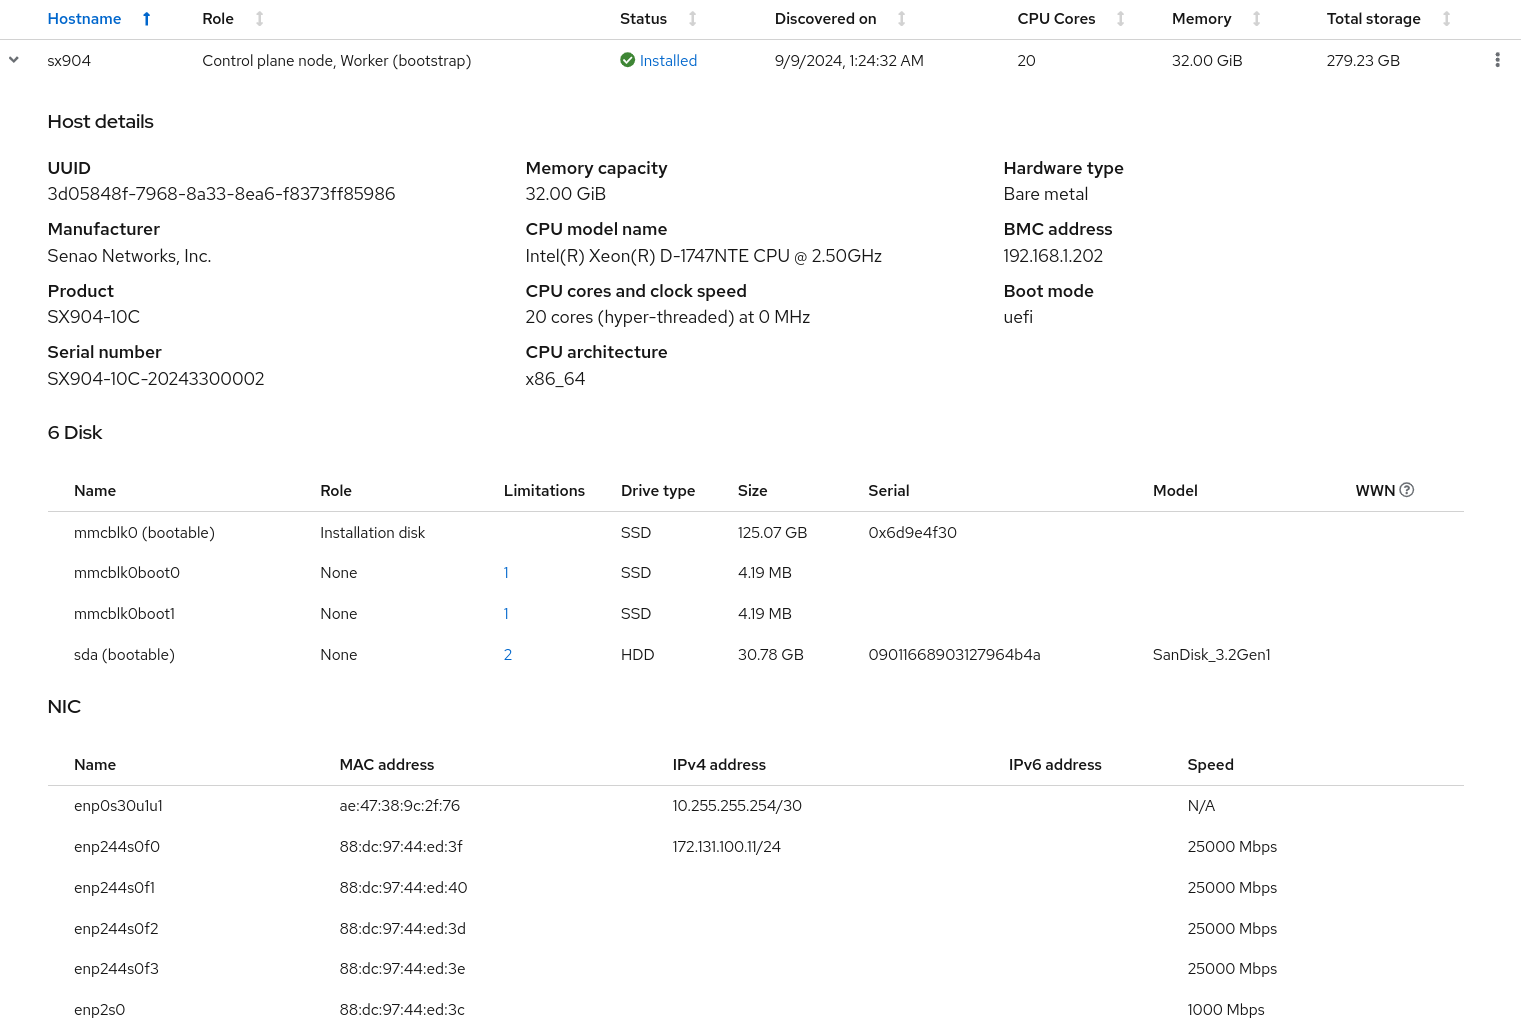Click sort icon beside Role column
This screenshot has width=1521, height=1031.
[x=260, y=19]
